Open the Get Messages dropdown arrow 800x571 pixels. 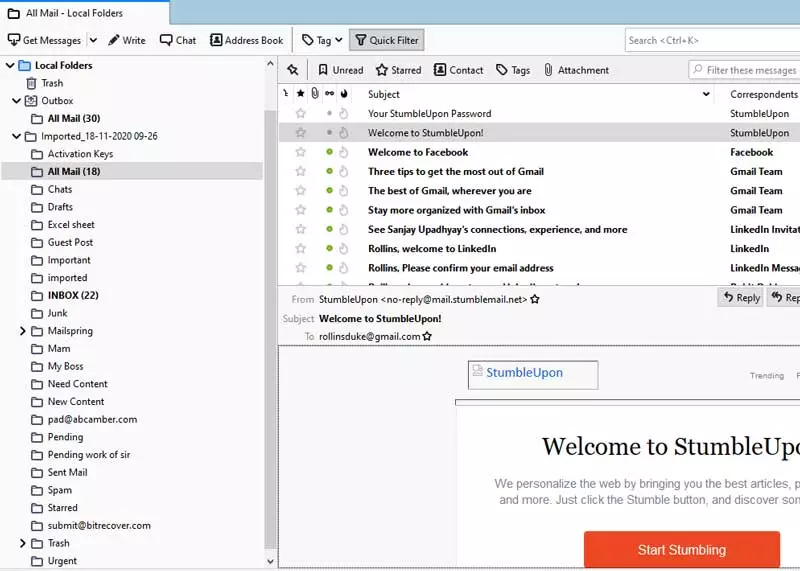[93, 40]
